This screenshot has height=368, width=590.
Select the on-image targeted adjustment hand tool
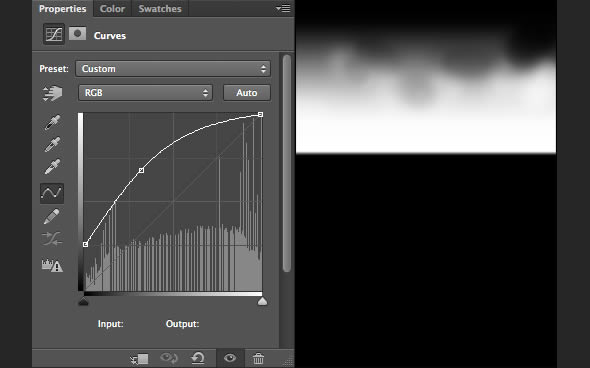(x=52, y=93)
